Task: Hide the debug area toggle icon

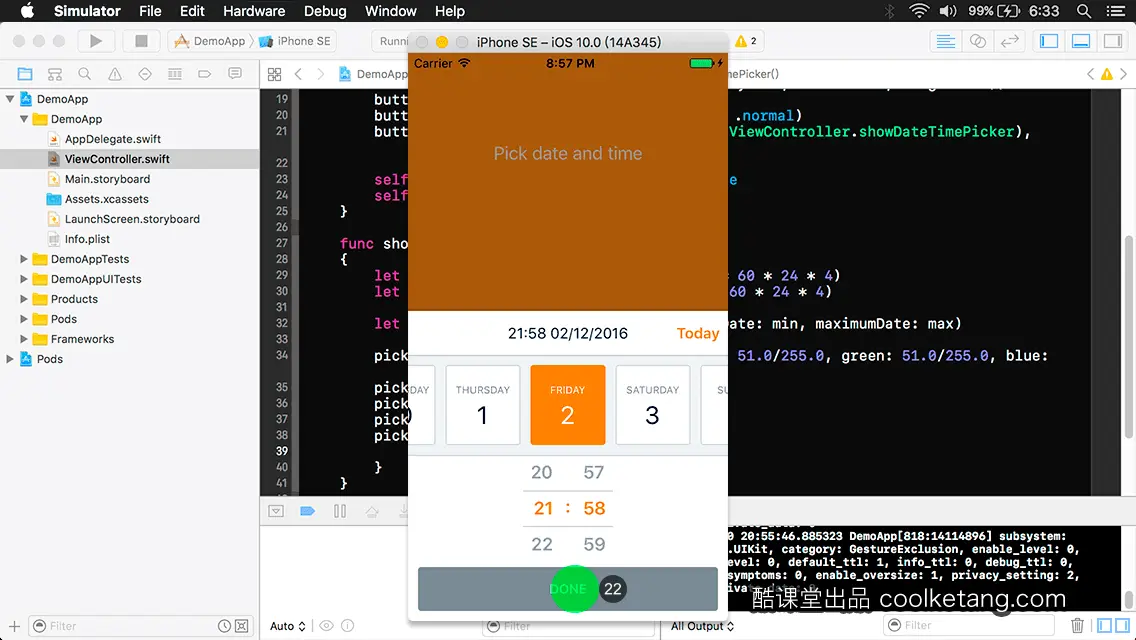Action: click(x=276, y=512)
